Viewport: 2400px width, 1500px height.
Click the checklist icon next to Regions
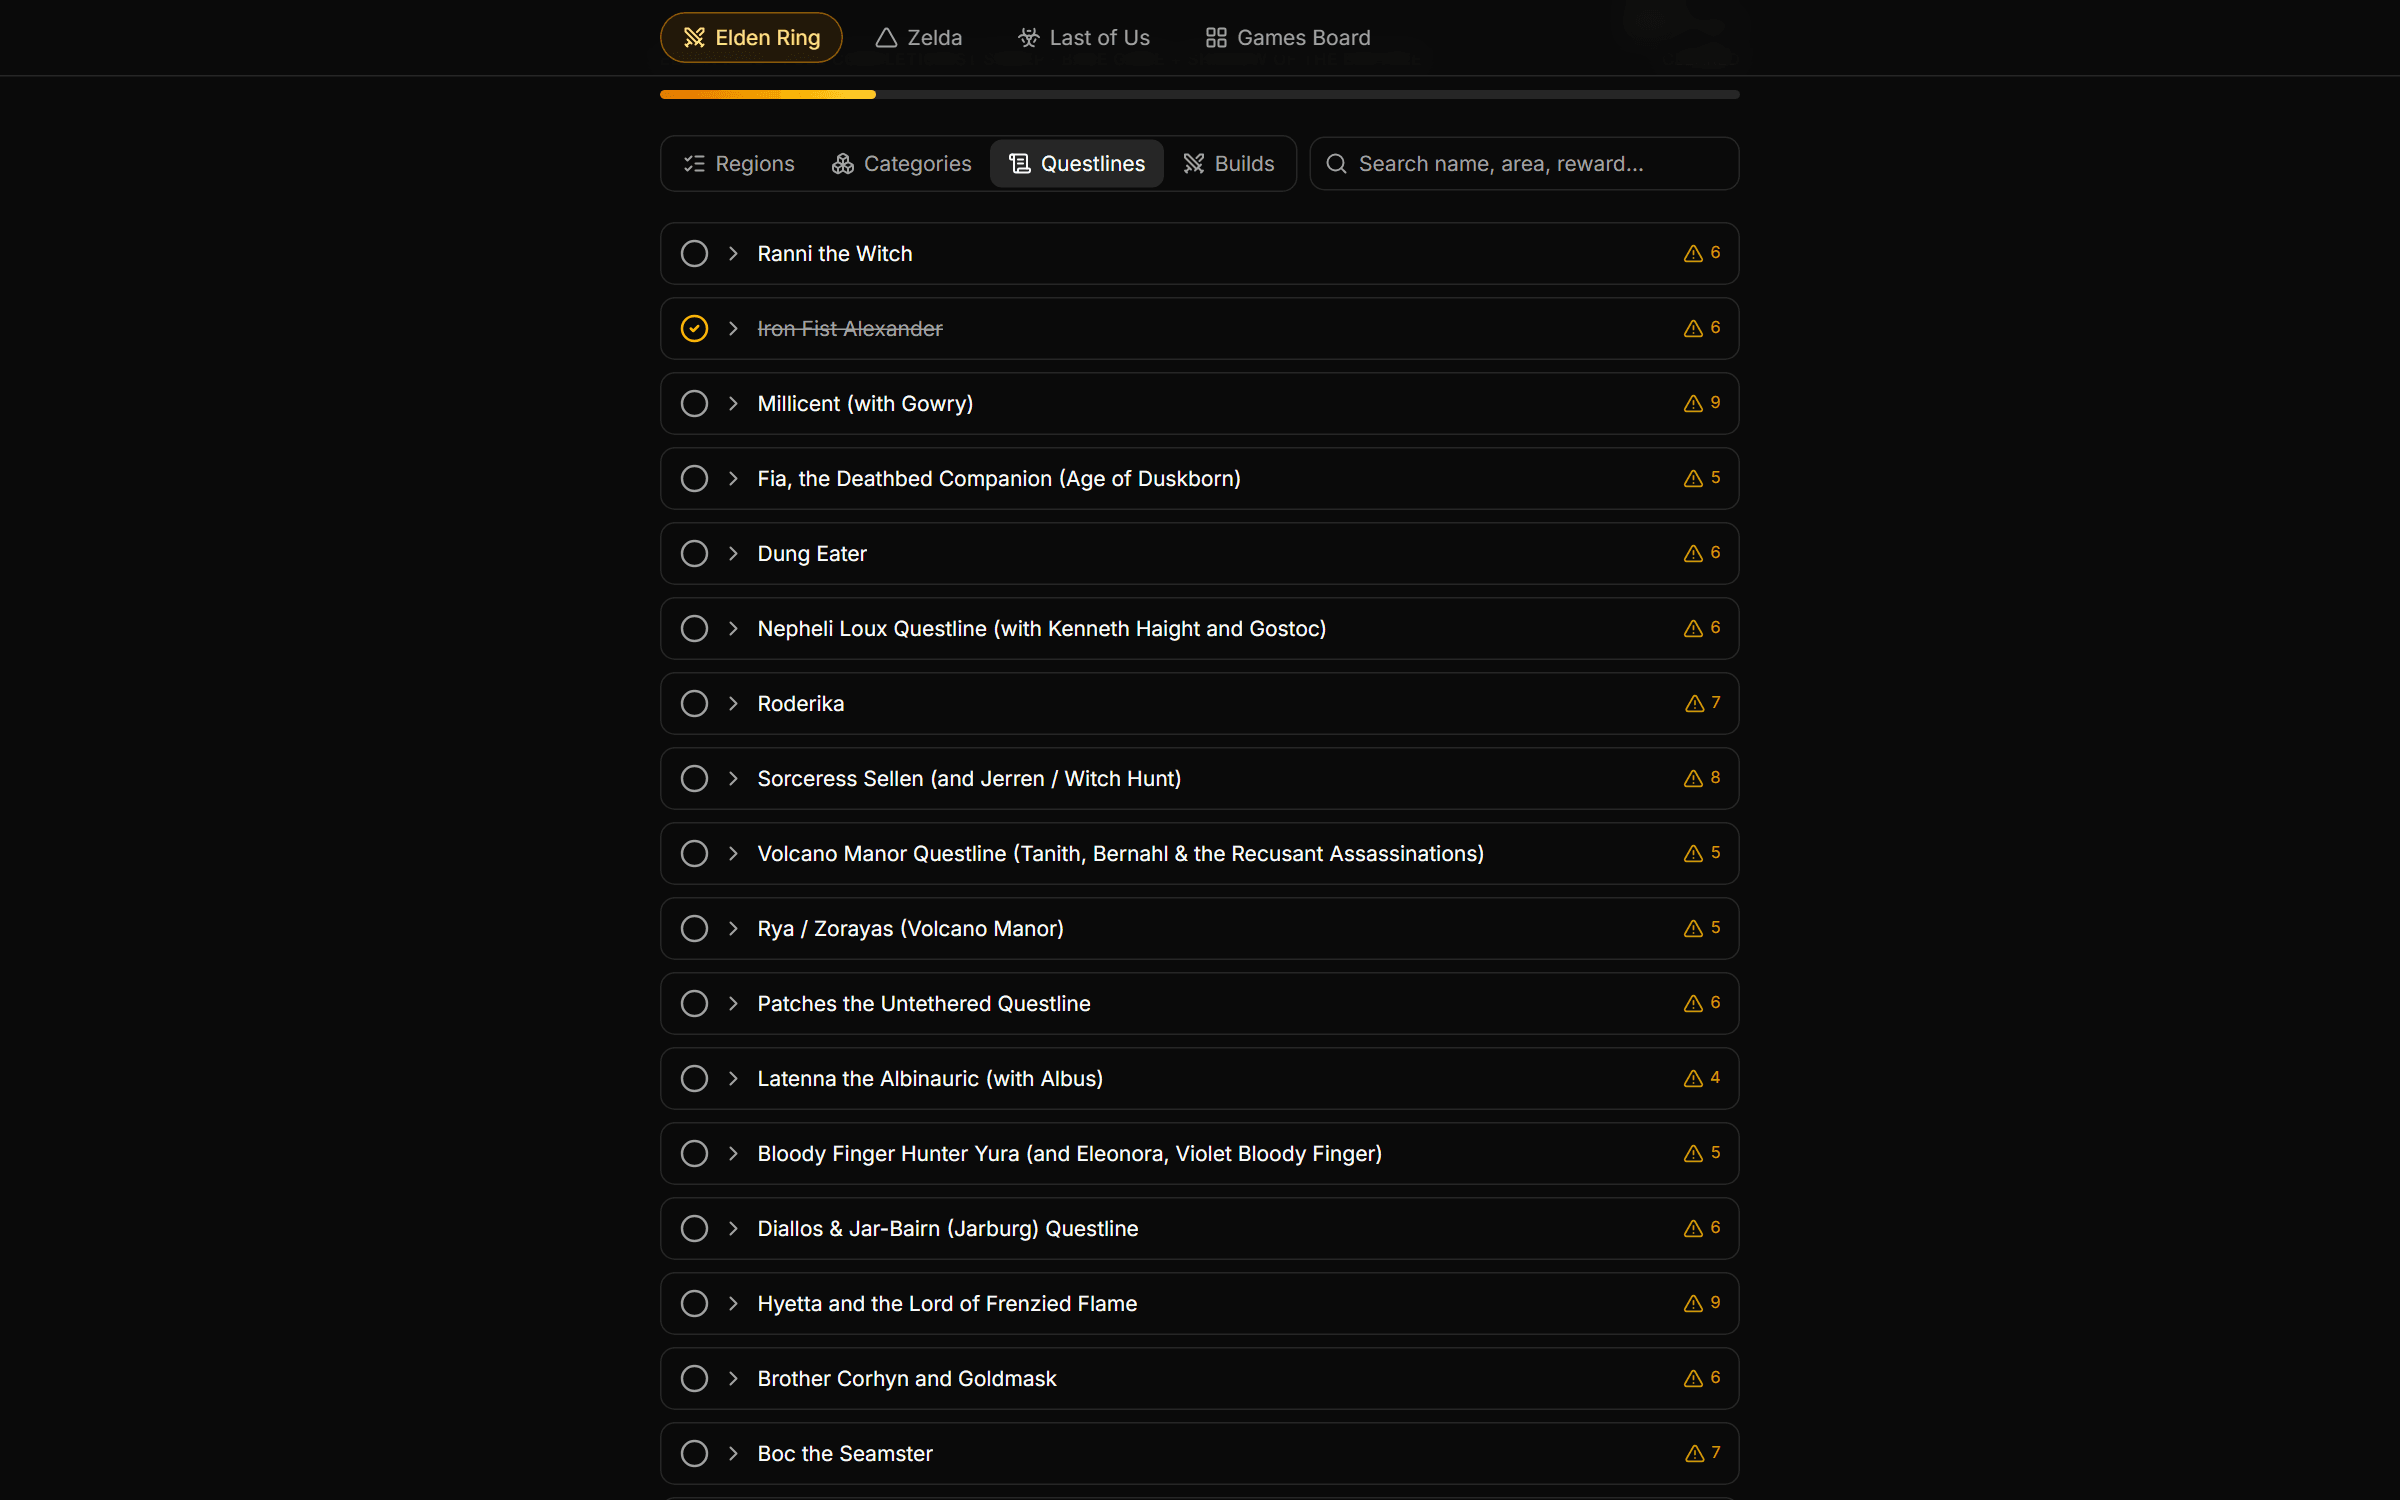point(694,164)
